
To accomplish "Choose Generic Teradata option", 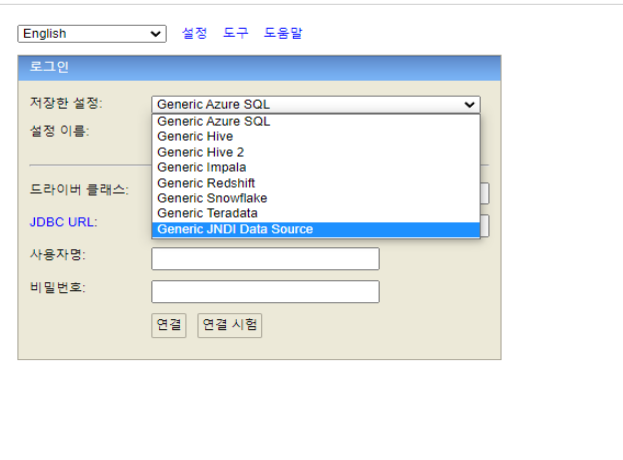I will point(316,213).
